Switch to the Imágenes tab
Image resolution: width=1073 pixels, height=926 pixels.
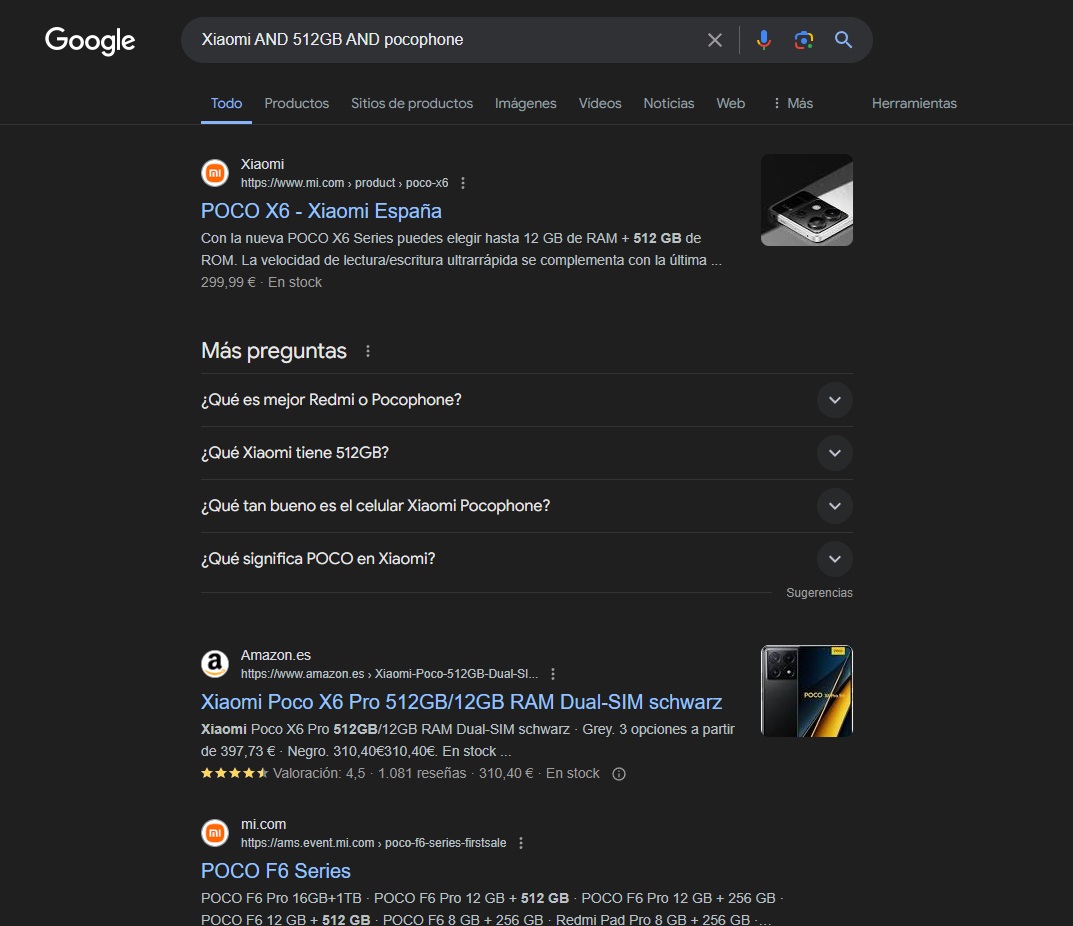pos(525,103)
